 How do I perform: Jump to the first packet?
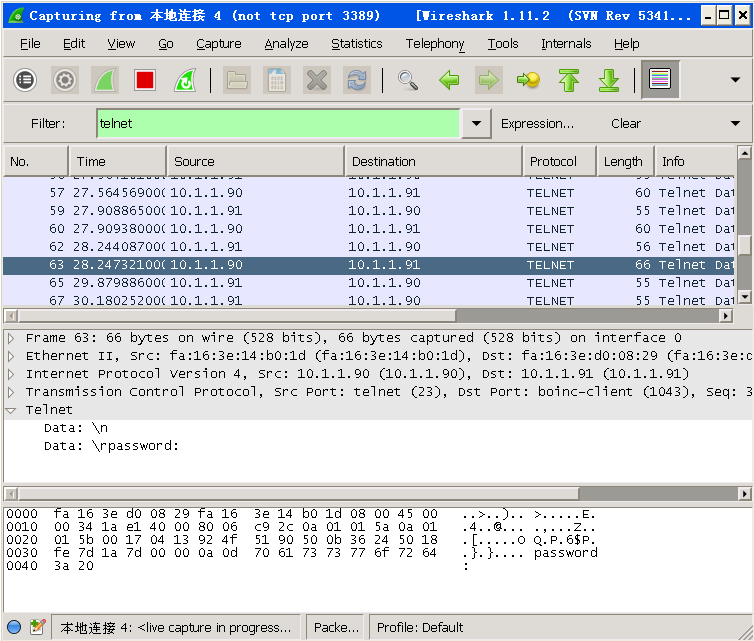click(x=569, y=80)
